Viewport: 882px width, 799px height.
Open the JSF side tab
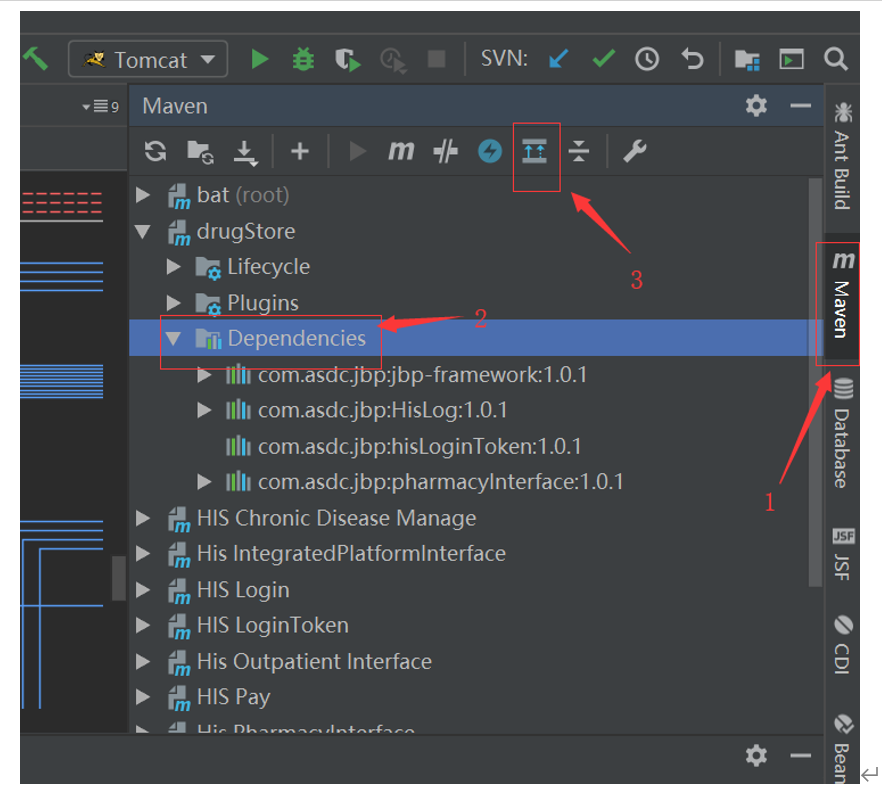tap(842, 554)
